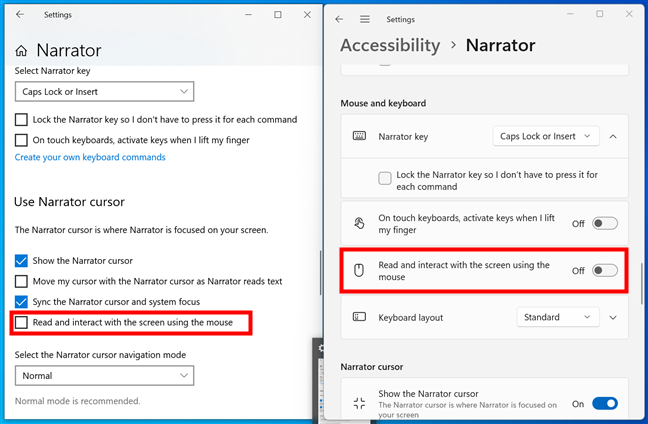Click the Home icon beside Narrator heading
This screenshot has height=424, width=648.
(21, 51)
